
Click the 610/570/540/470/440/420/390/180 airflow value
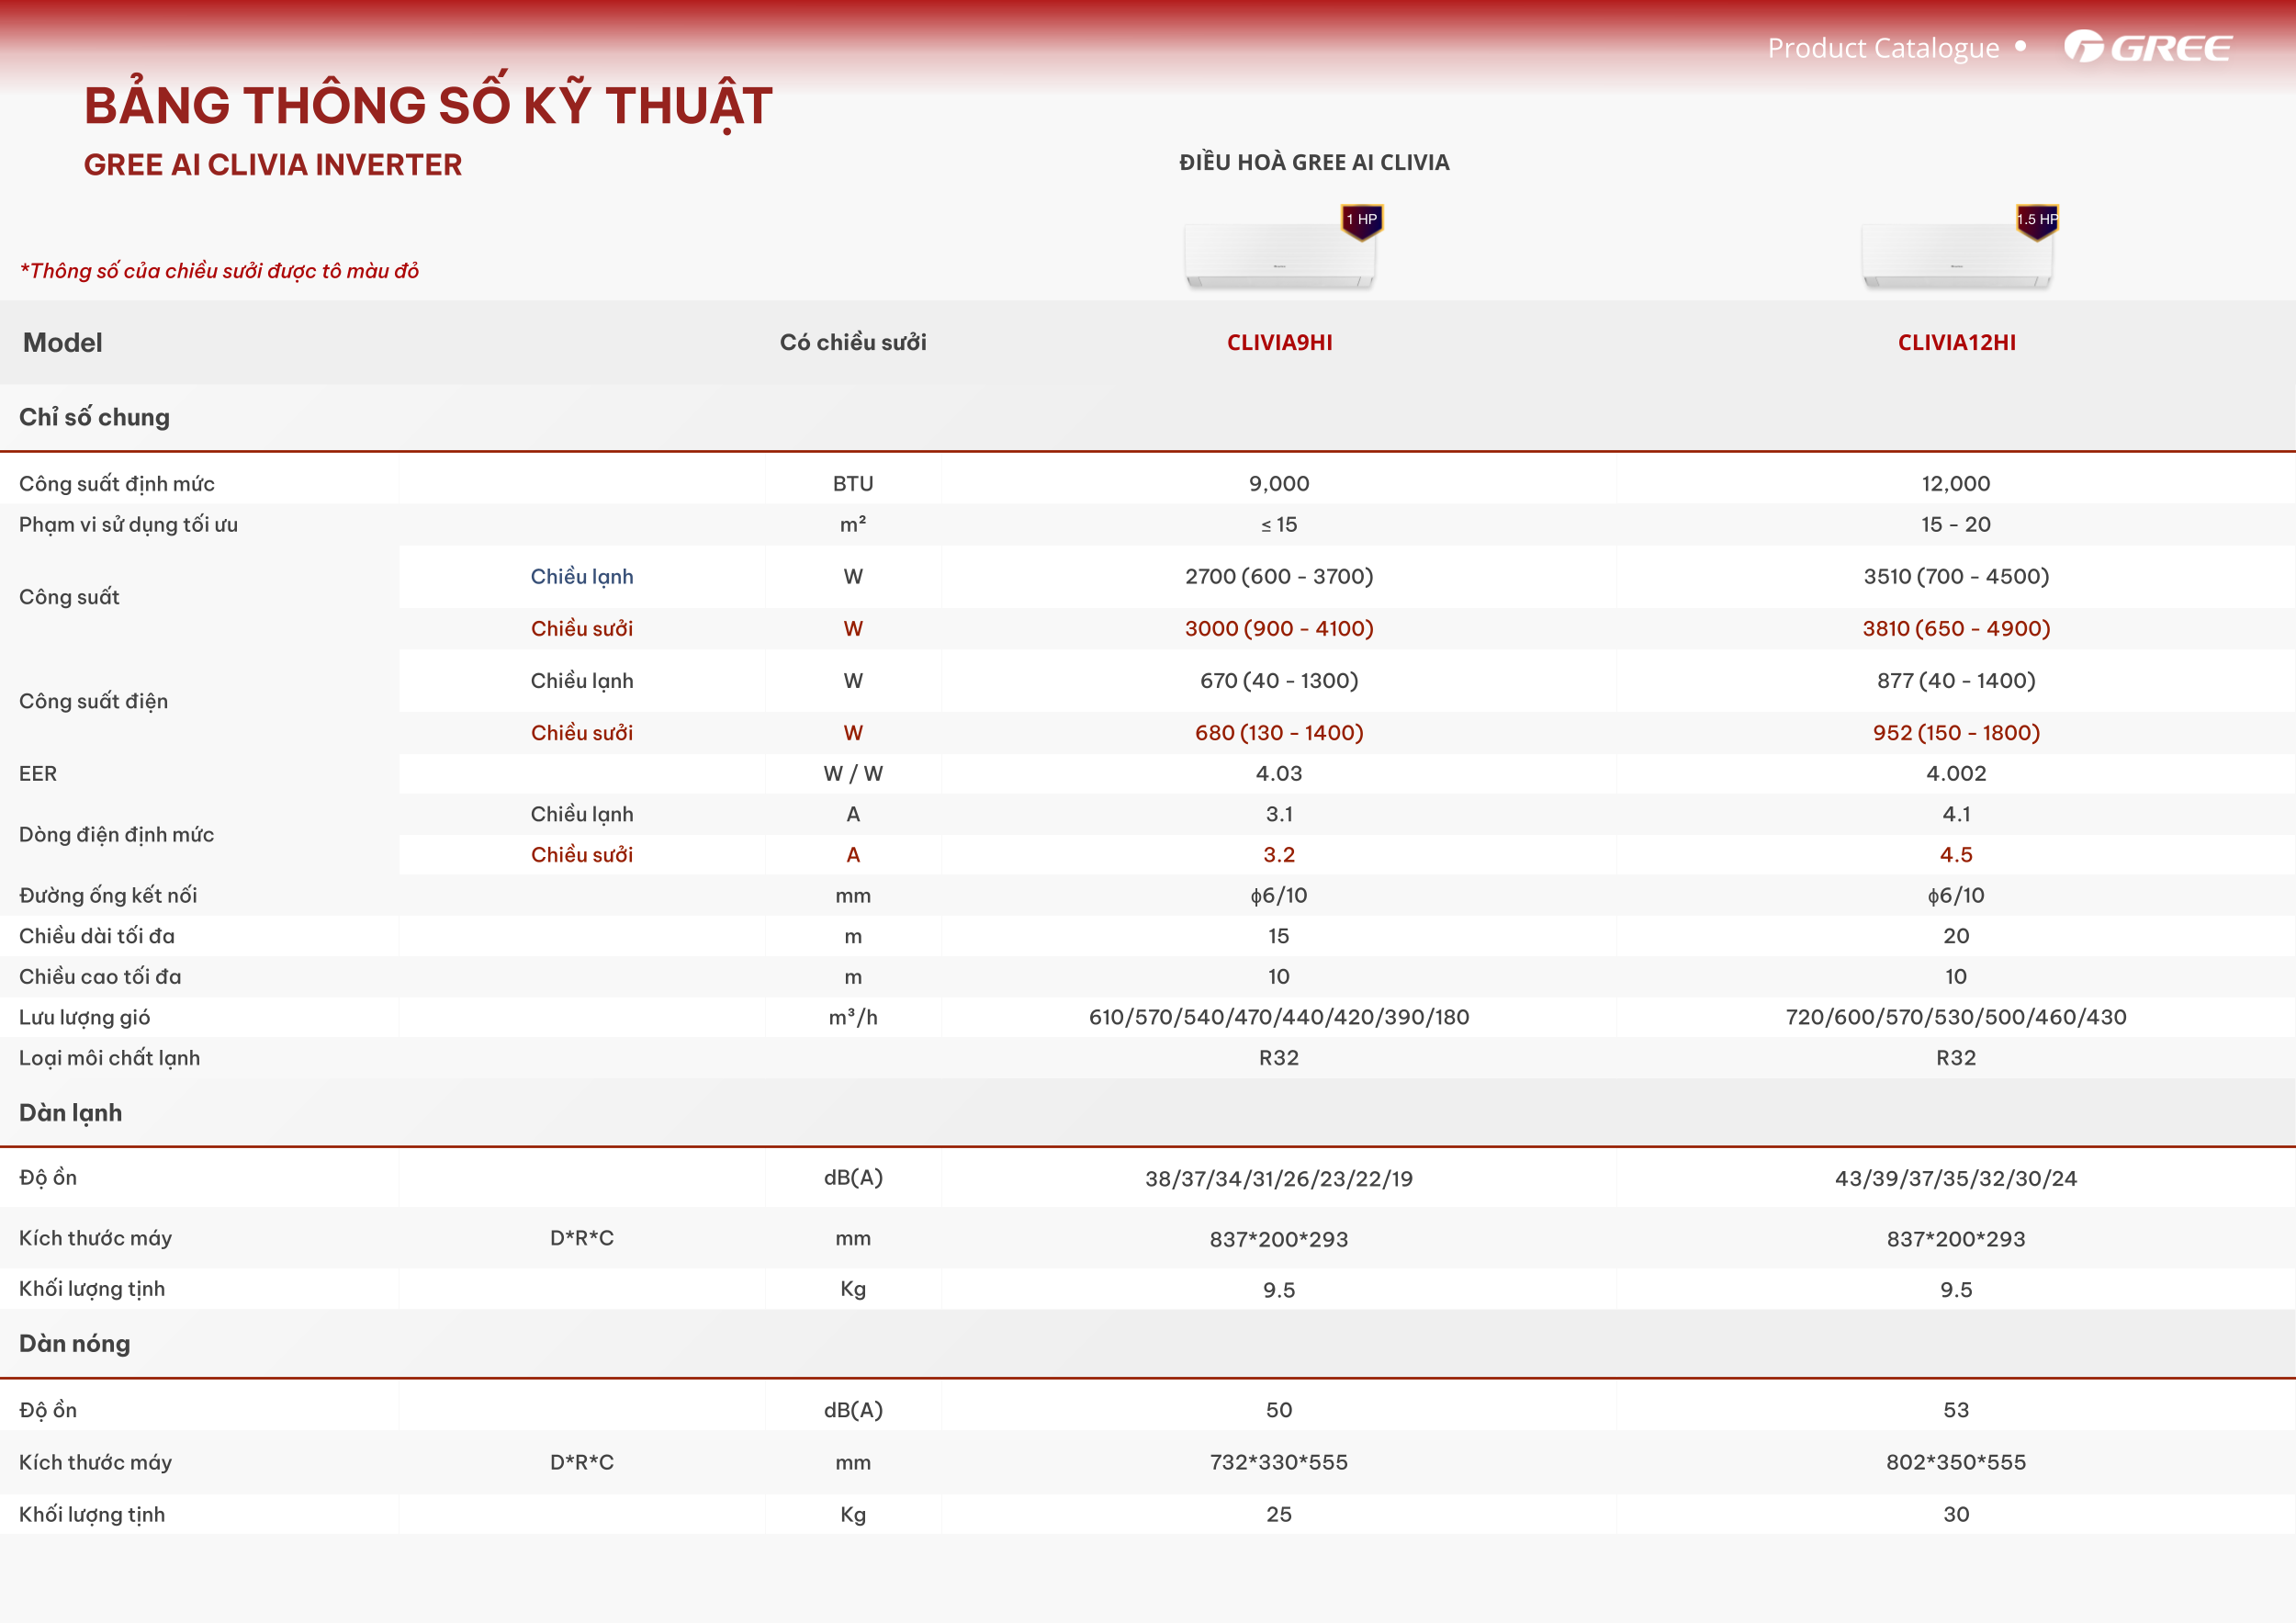click(1279, 1018)
